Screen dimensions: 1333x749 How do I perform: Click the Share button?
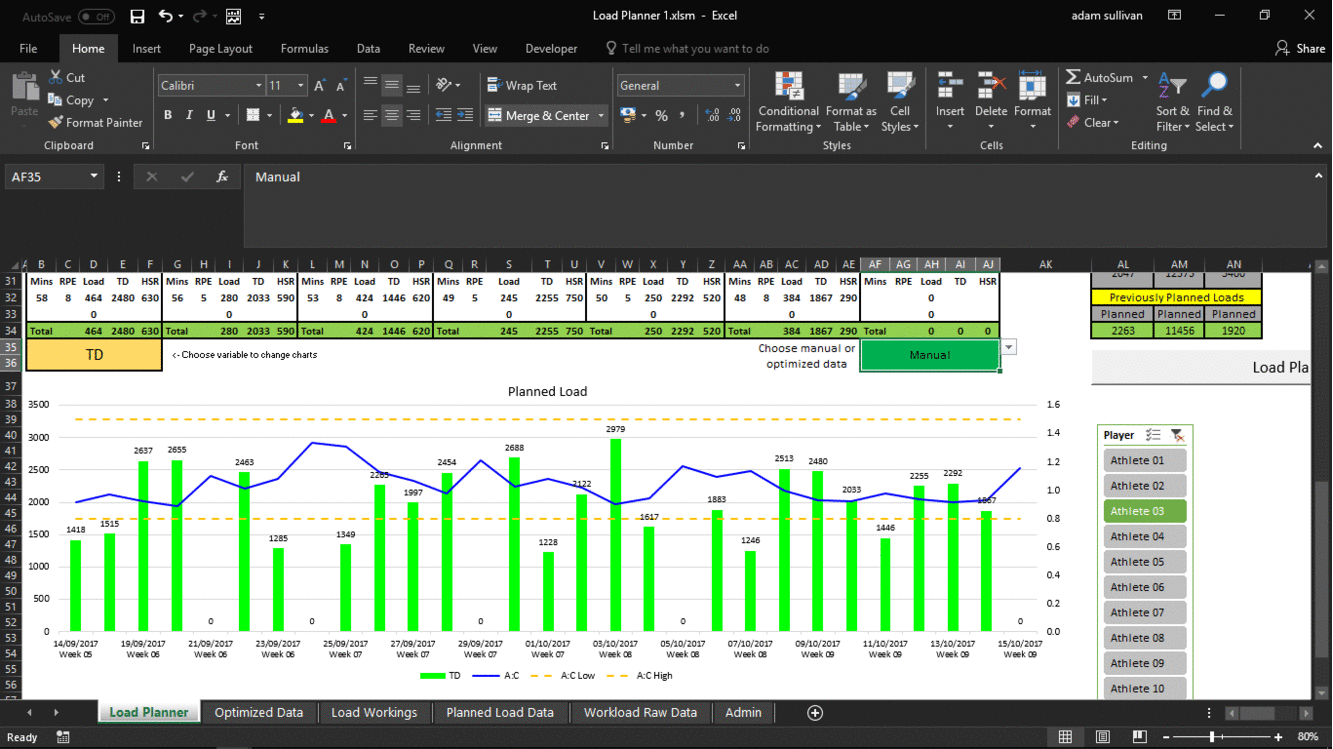click(1299, 48)
